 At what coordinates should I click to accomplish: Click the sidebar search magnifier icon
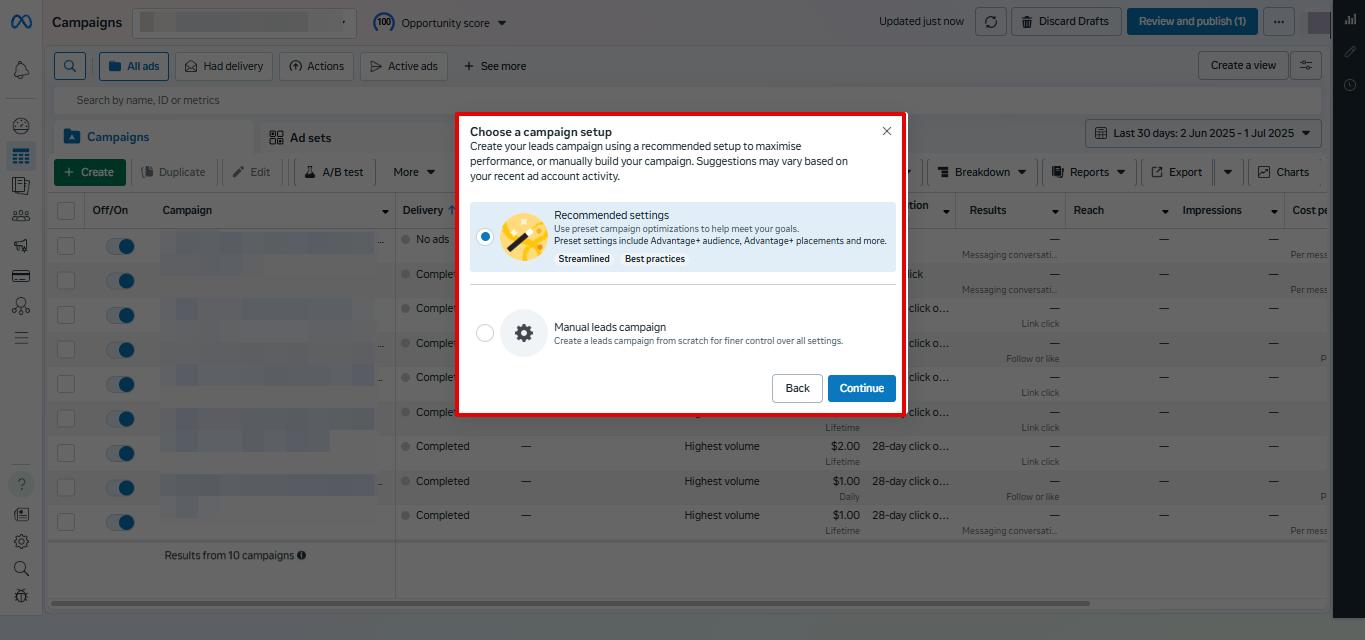[21, 568]
